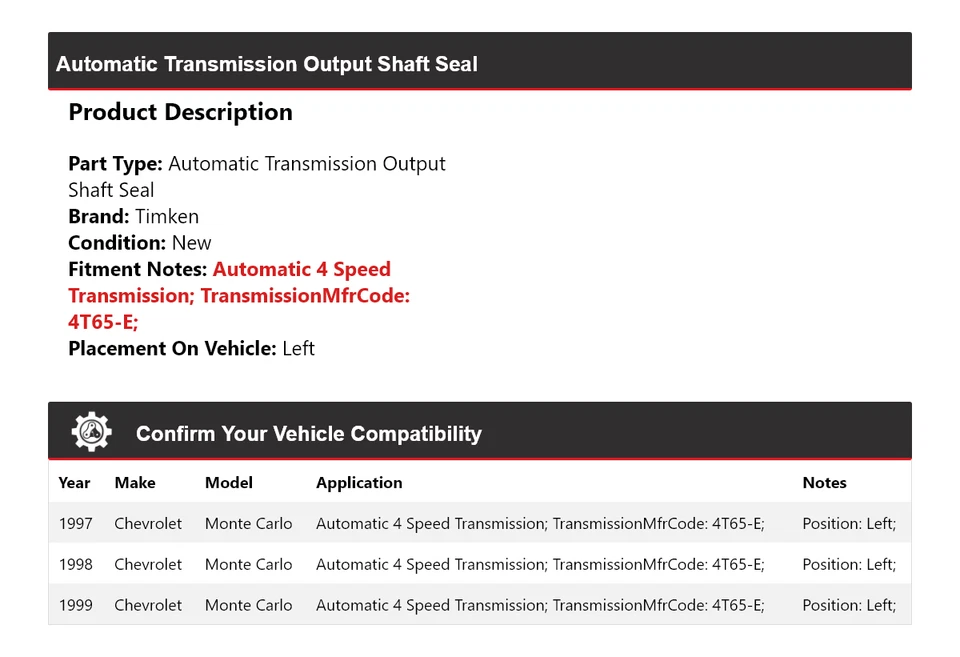Click the gear icon beside Confirm Your Vehicle Compatibility
Image resolution: width=960 pixels, height=657 pixels.
[91, 432]
